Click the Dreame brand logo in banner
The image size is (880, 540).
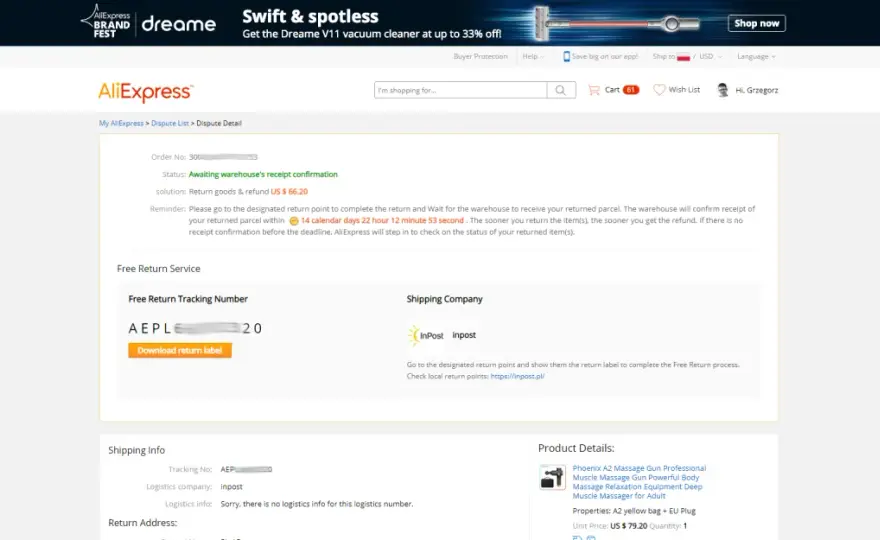[178, 24]
